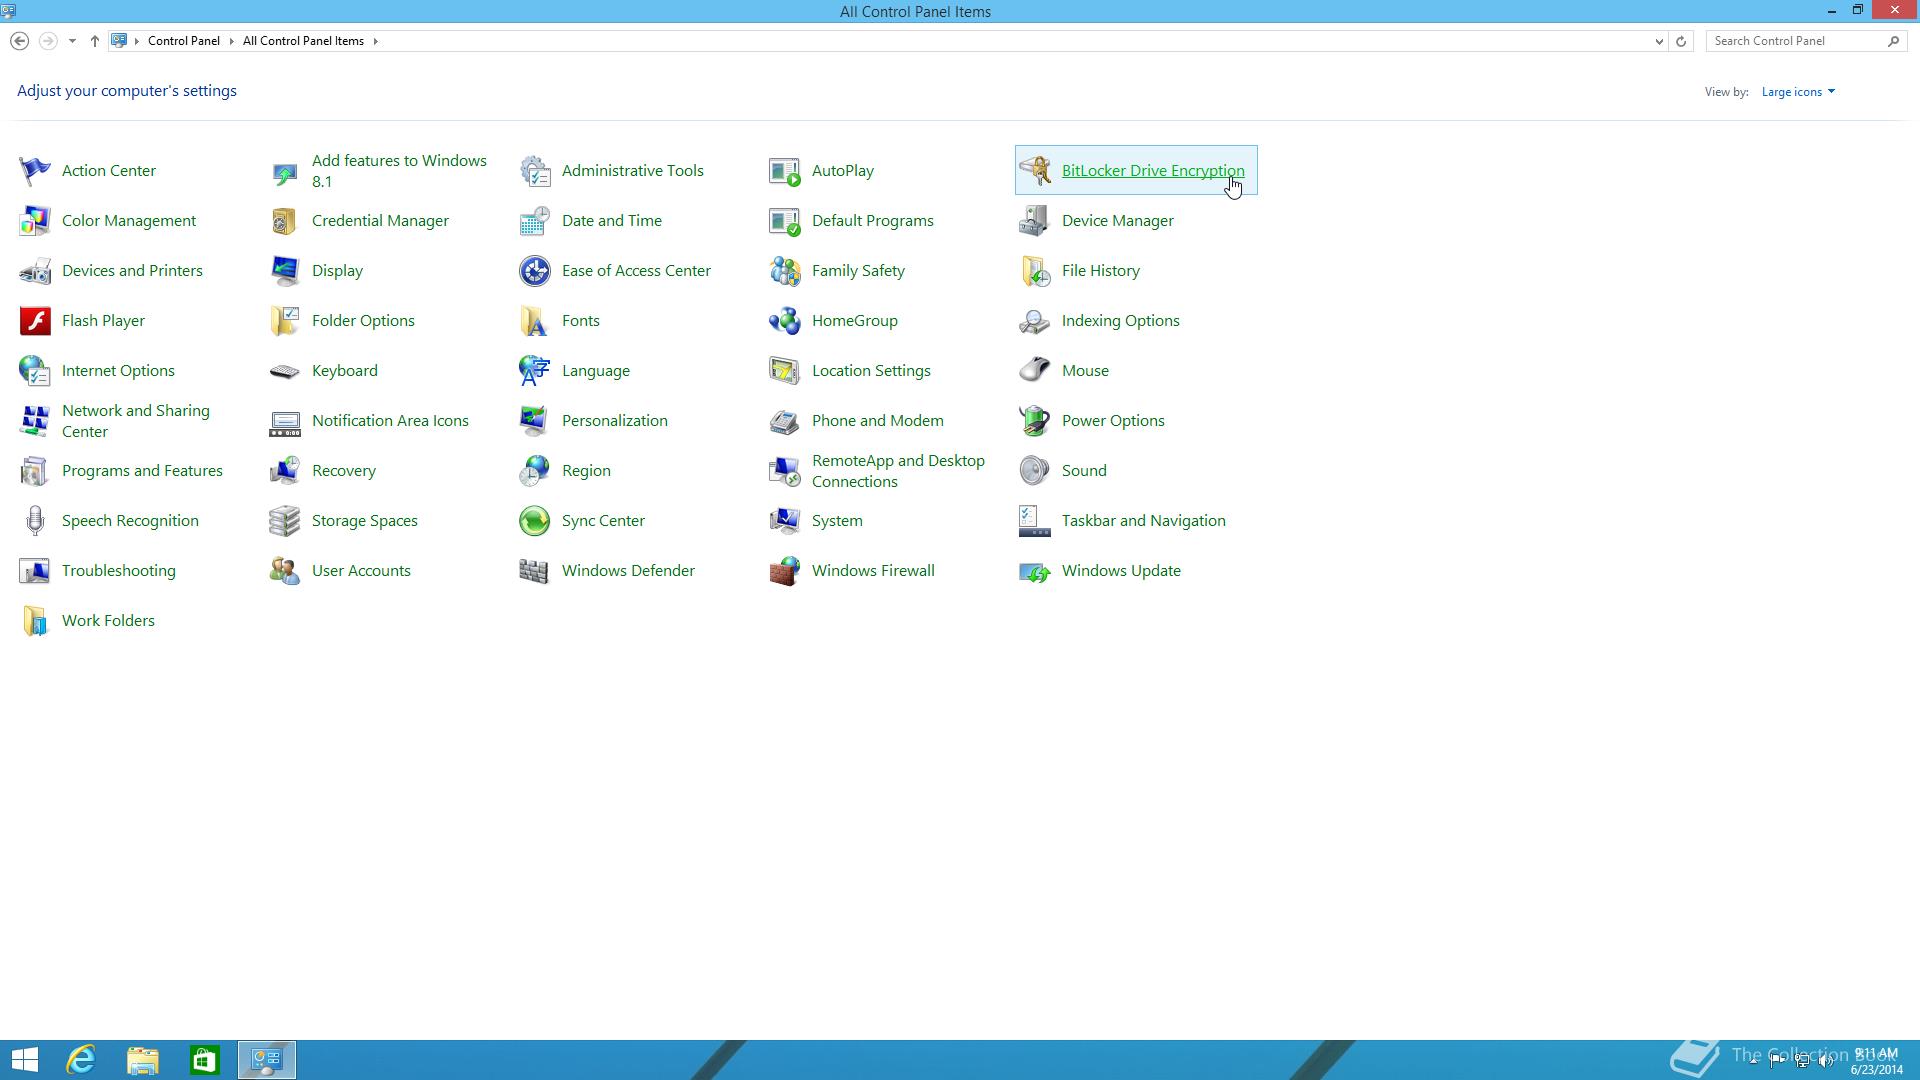Open the Indexing Options magnifier icon

pos(1035,321)
